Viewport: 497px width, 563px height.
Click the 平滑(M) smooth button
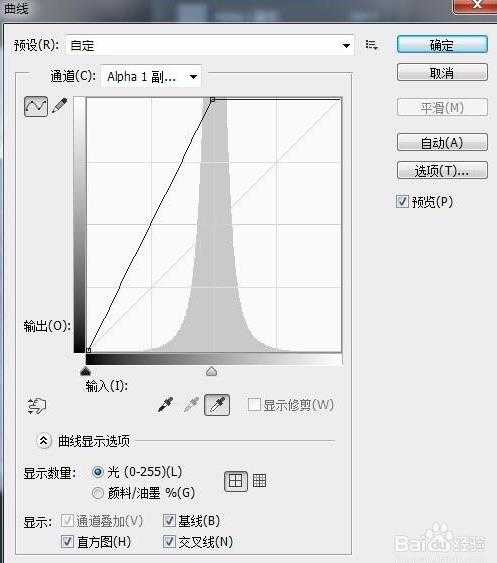[442, 107]
